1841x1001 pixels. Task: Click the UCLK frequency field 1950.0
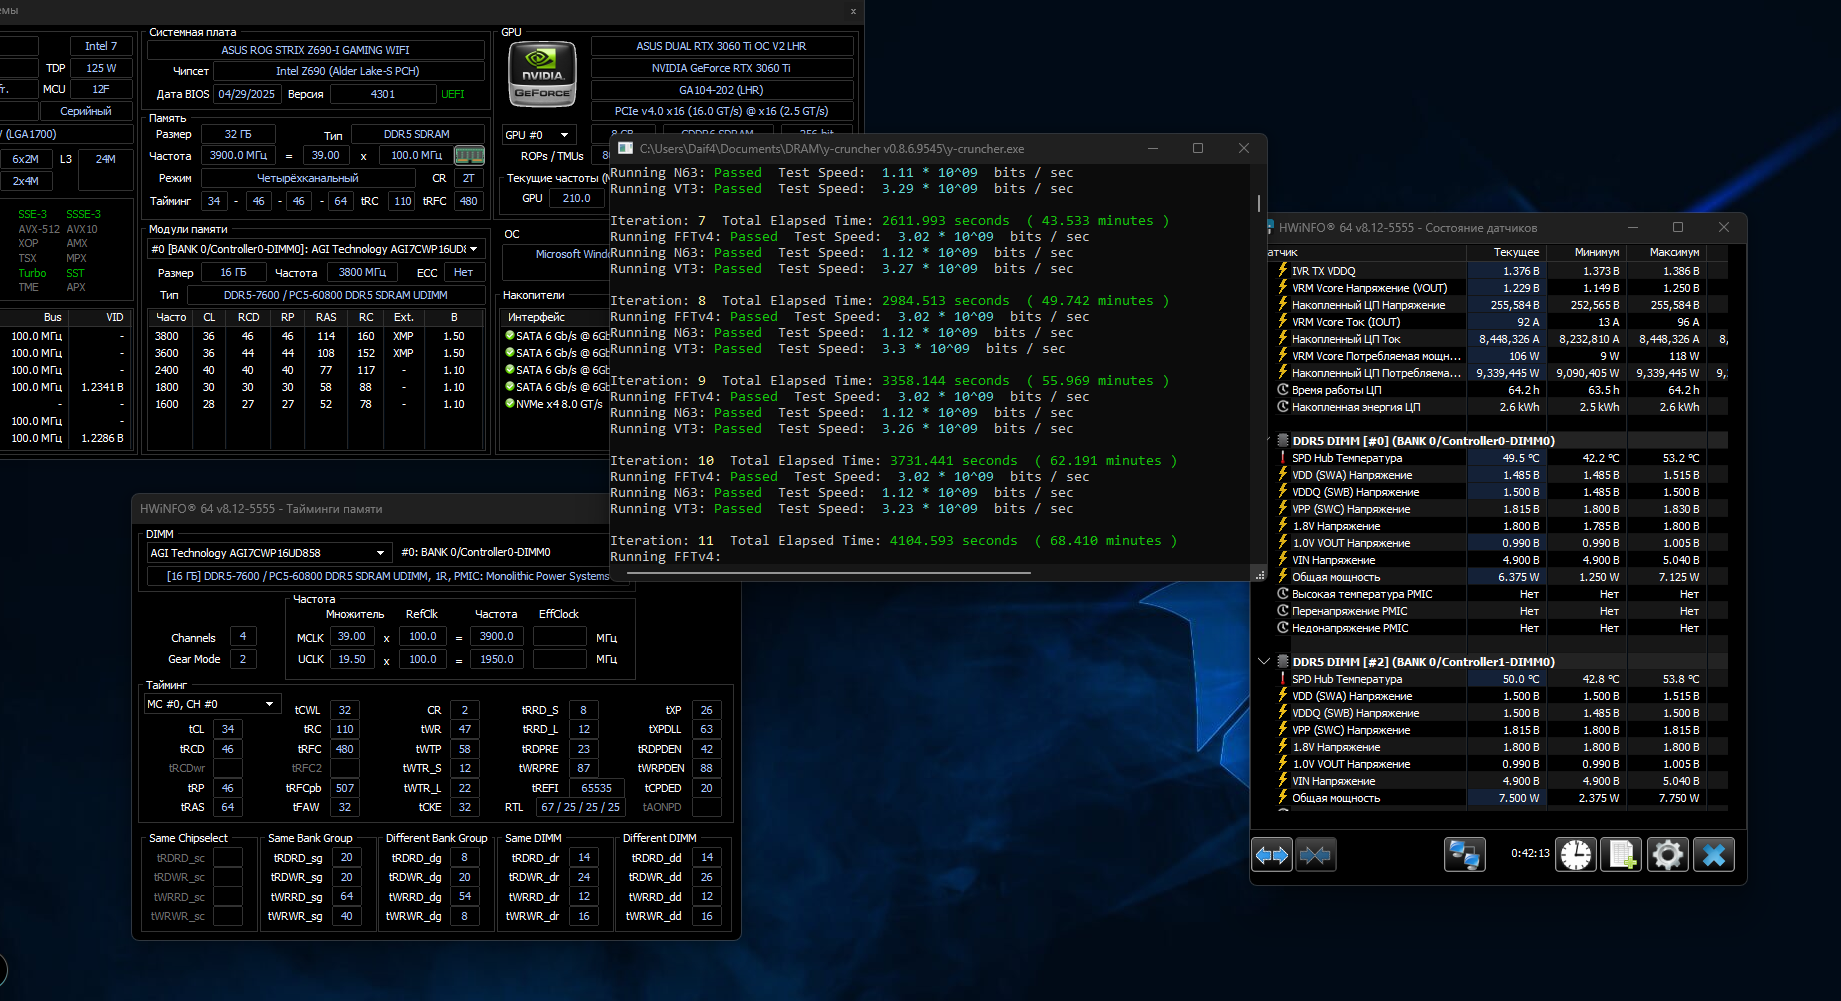click(x=497, y=659)
